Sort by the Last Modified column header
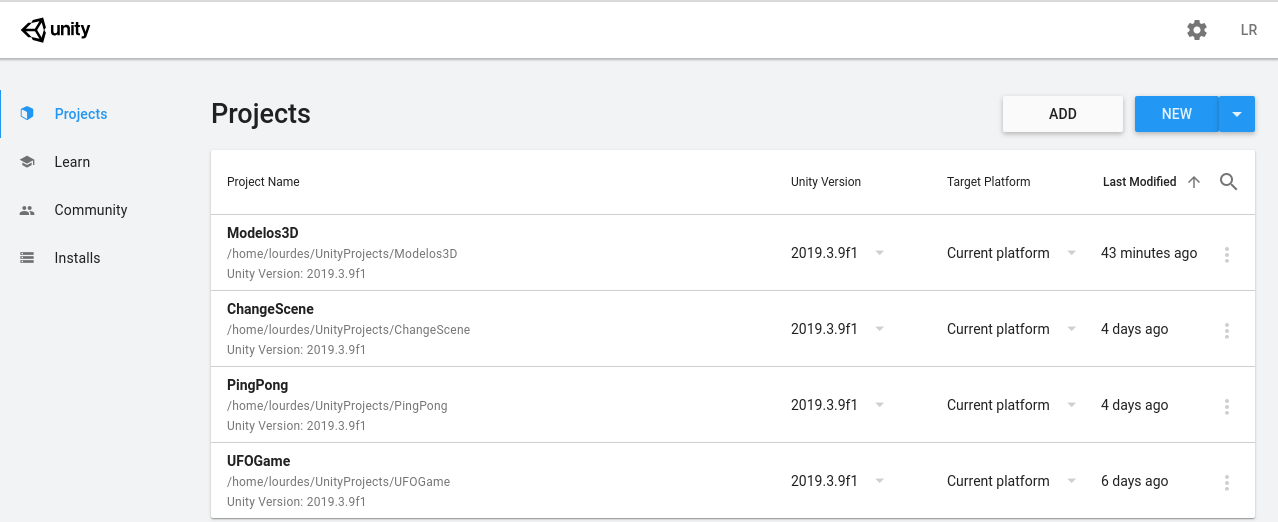Screen dimensions: 1278x522 pos(1139,182)
